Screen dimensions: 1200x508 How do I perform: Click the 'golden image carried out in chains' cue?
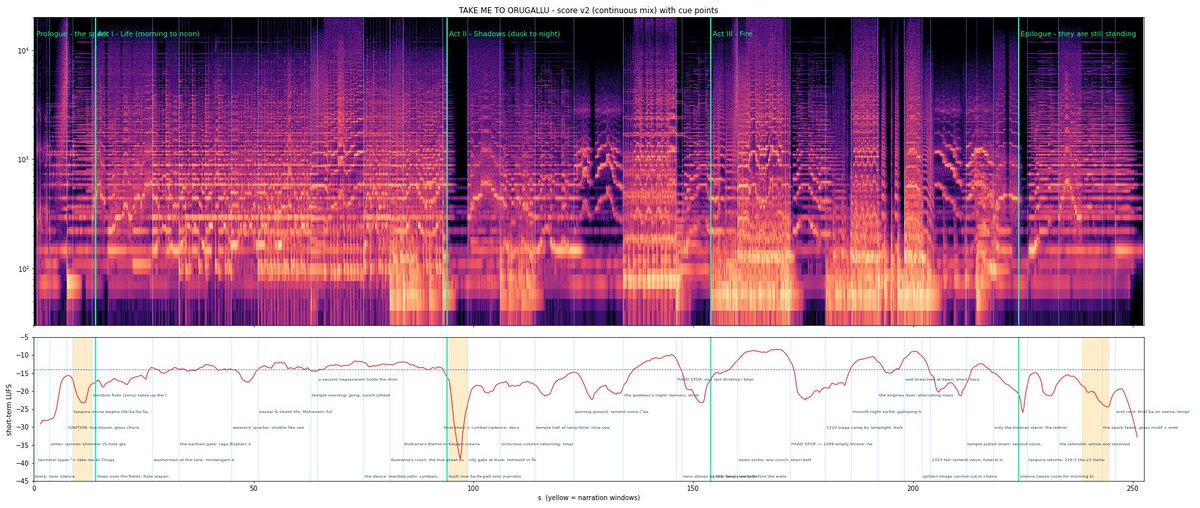(x=960, y=477)
